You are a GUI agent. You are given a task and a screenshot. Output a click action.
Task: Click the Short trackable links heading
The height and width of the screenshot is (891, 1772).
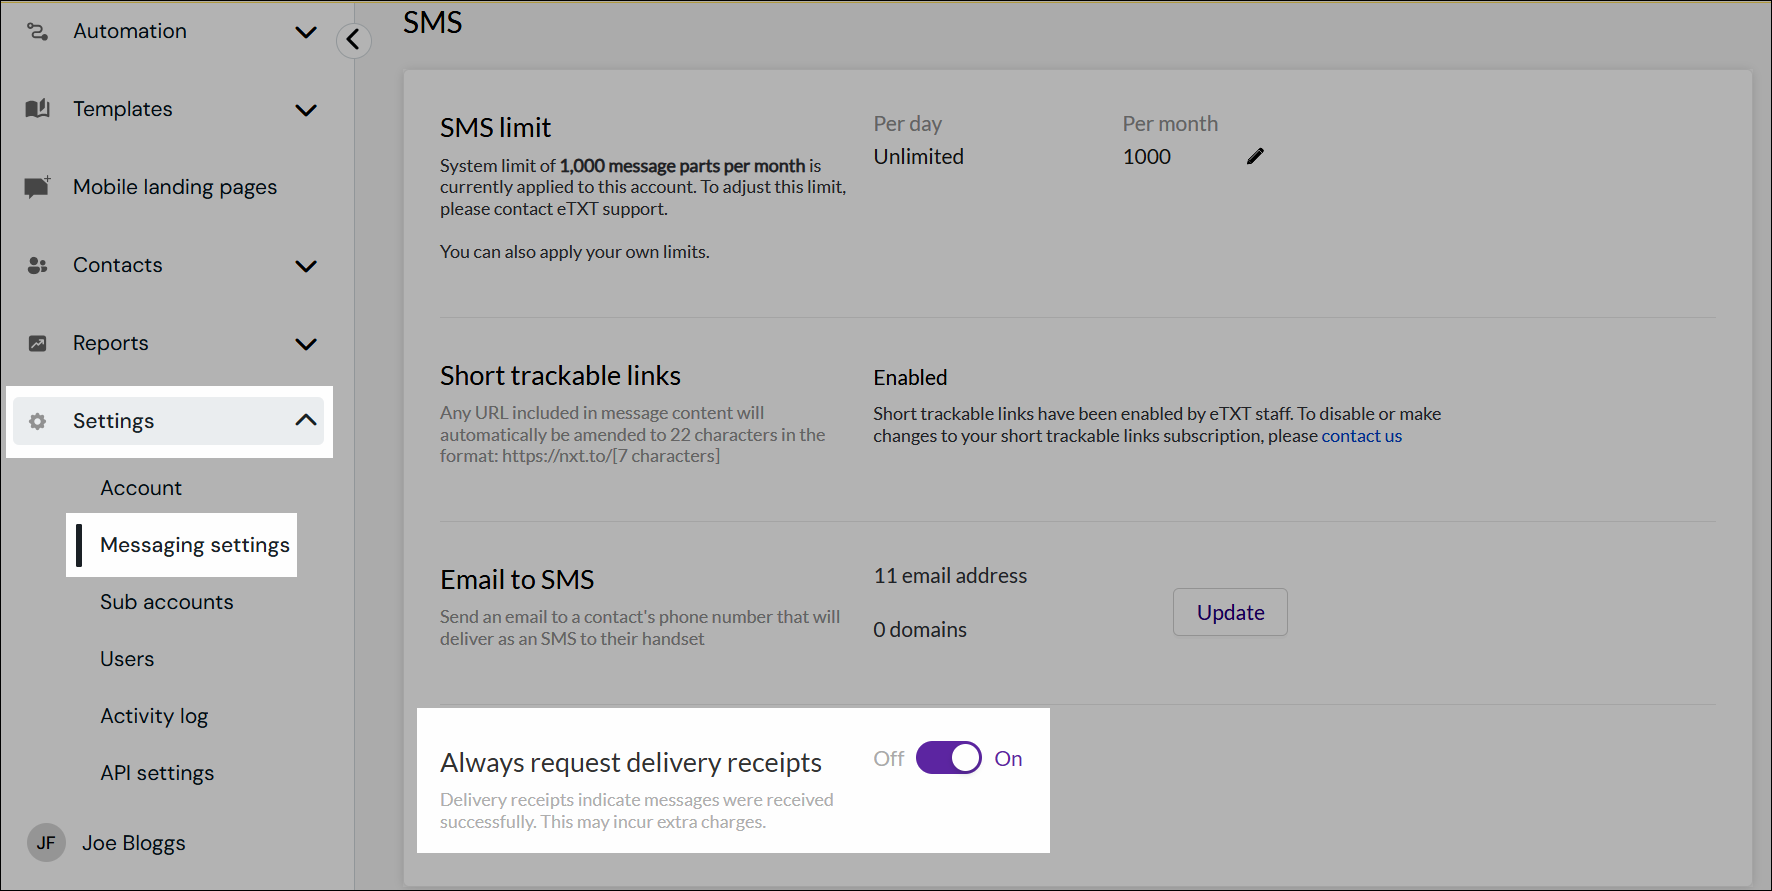click(x=560, y=375)
